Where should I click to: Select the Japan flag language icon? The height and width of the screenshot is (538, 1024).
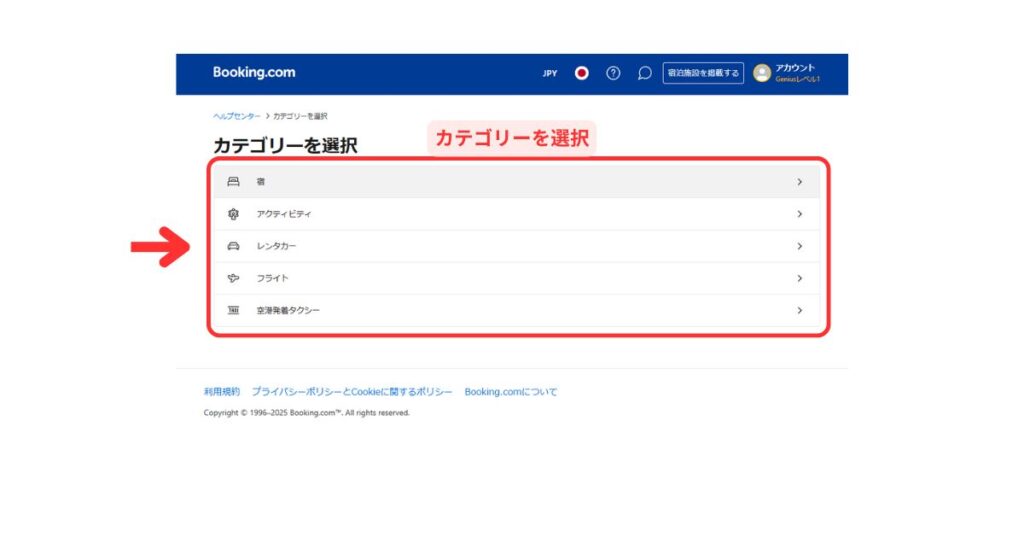click(581, 73)
